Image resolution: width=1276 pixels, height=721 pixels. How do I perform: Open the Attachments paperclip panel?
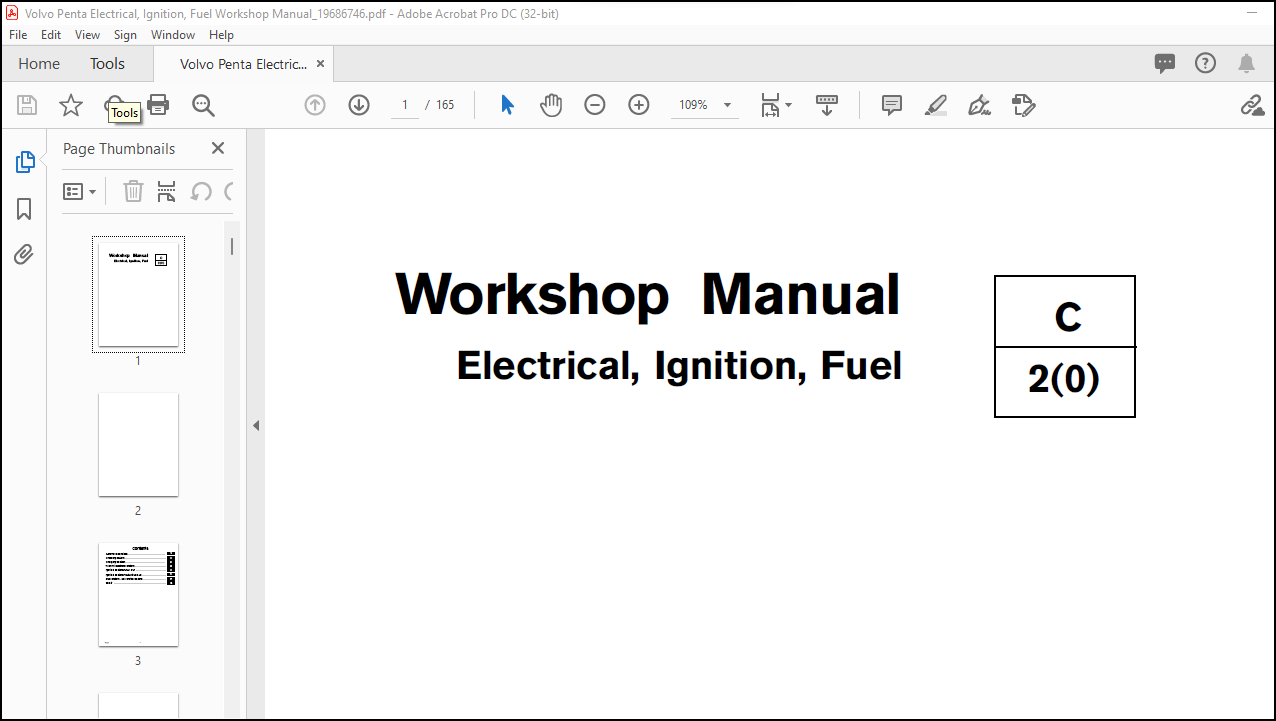pyautogui.click(x=24, y=255)
